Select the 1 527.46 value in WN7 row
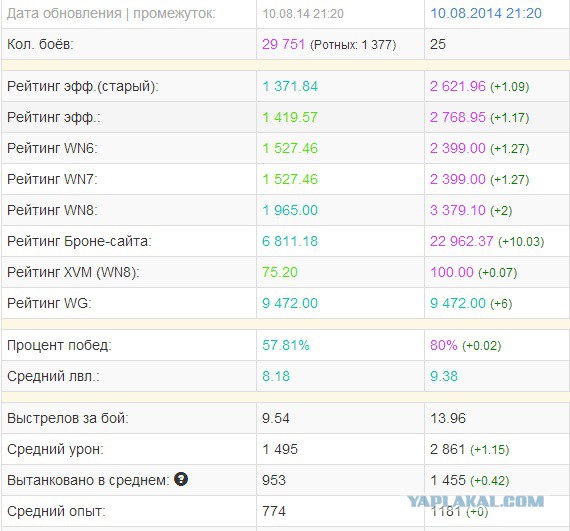Image resolution: width=570 pixels, height=531 pixels. click(290, 179)
